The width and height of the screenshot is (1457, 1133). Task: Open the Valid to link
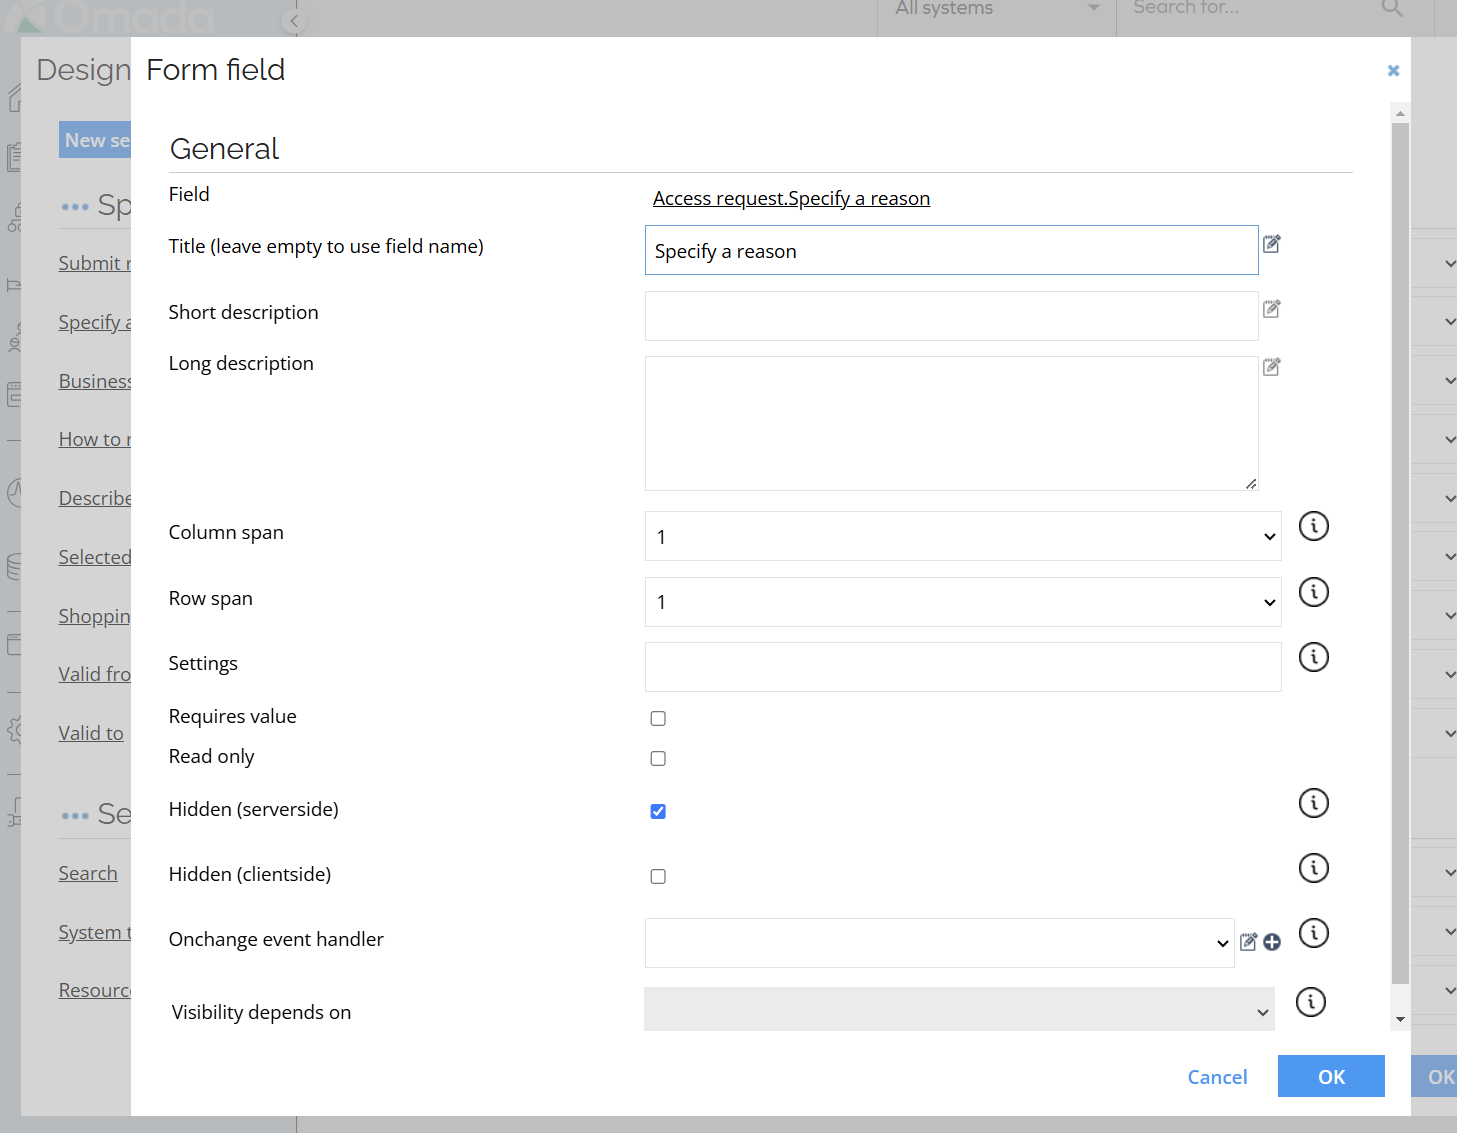point(91,733)
